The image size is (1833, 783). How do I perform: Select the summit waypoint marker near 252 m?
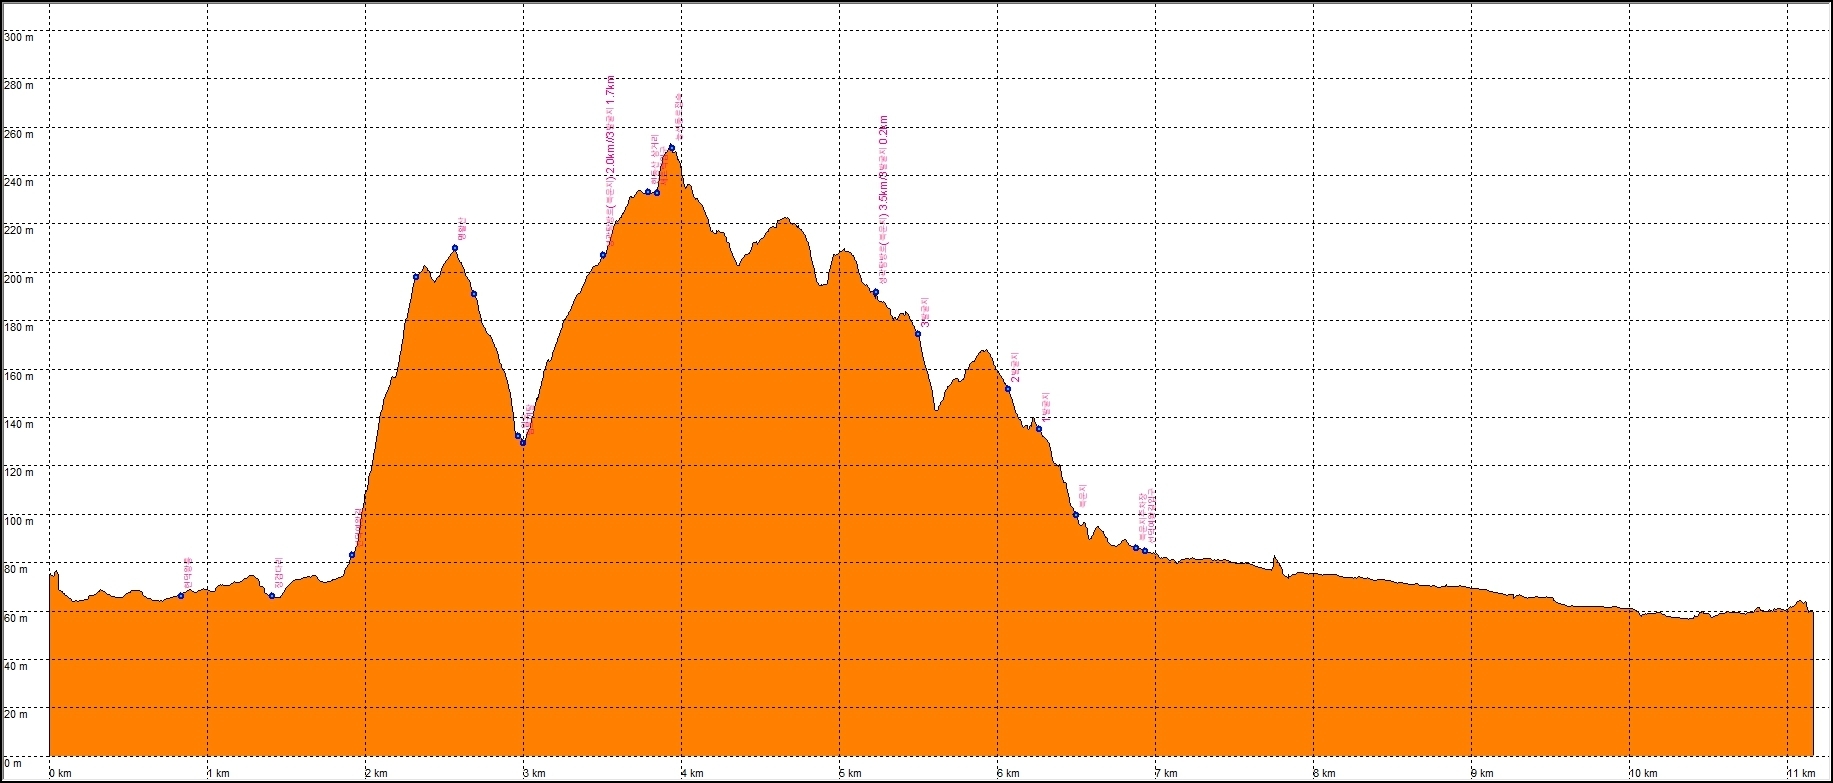coord(671,147)
